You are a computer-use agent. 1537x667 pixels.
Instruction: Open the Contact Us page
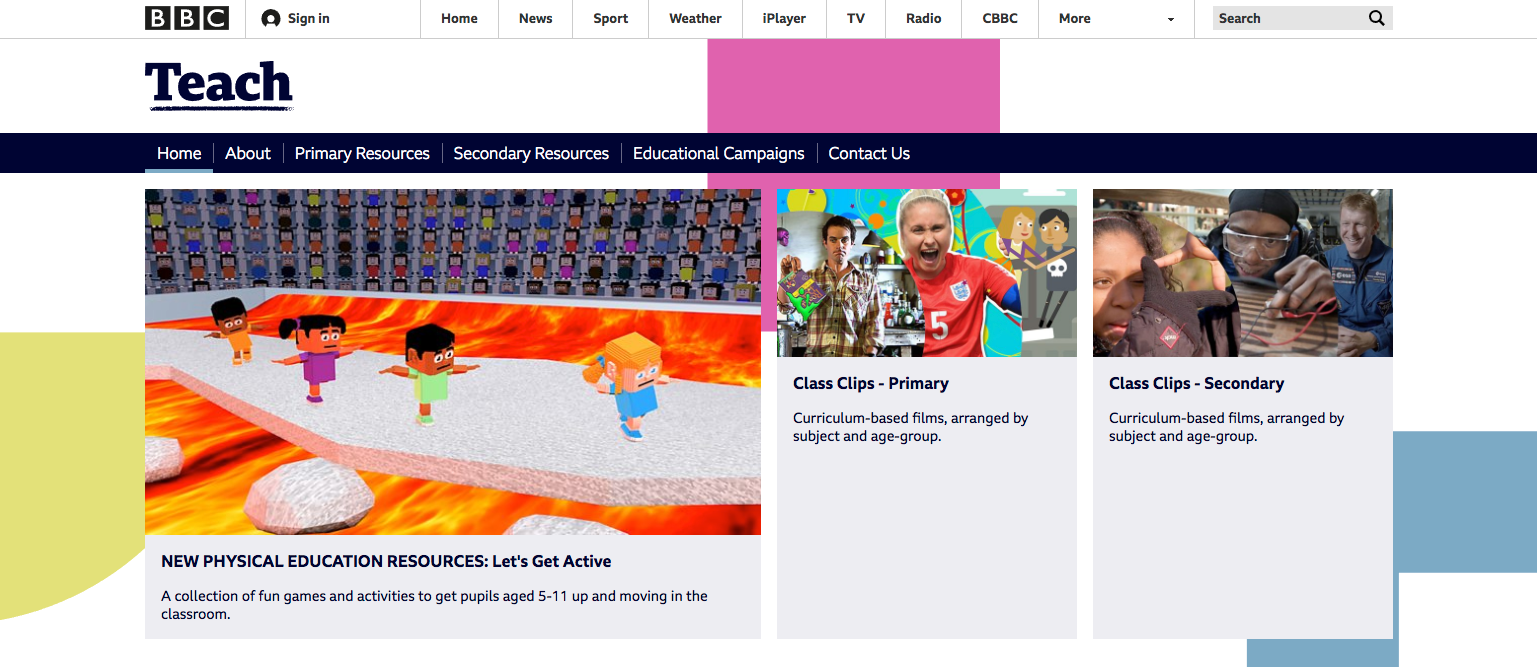click(869, 153)
